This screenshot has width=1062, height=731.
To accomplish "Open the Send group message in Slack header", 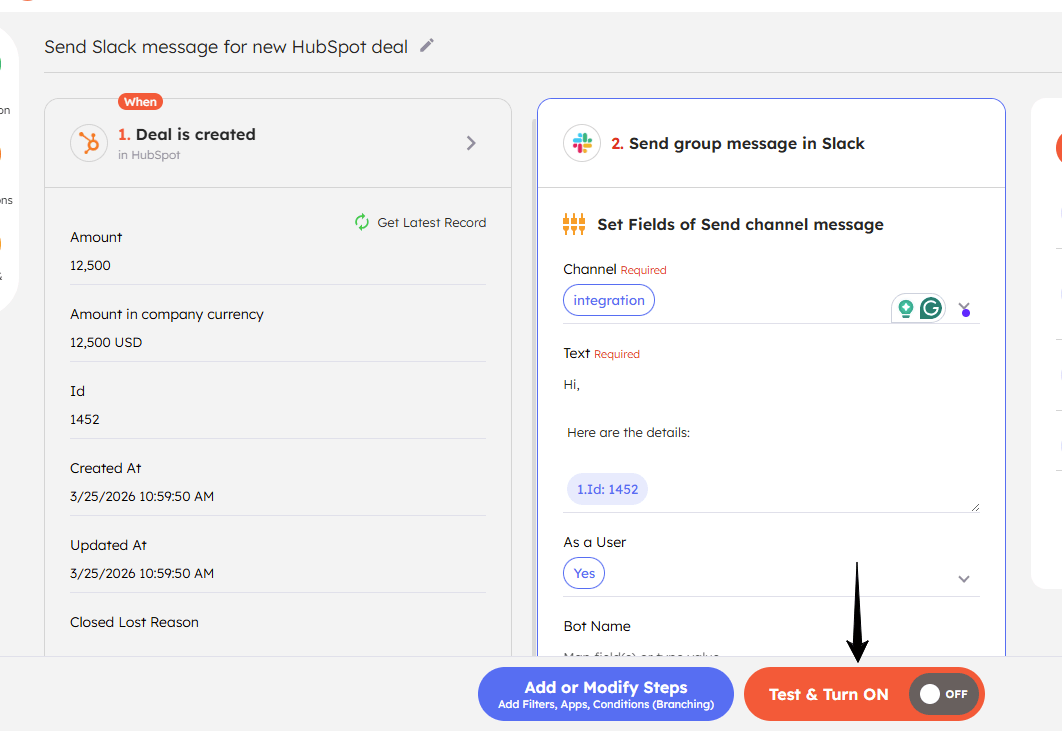I will point(746,144).
